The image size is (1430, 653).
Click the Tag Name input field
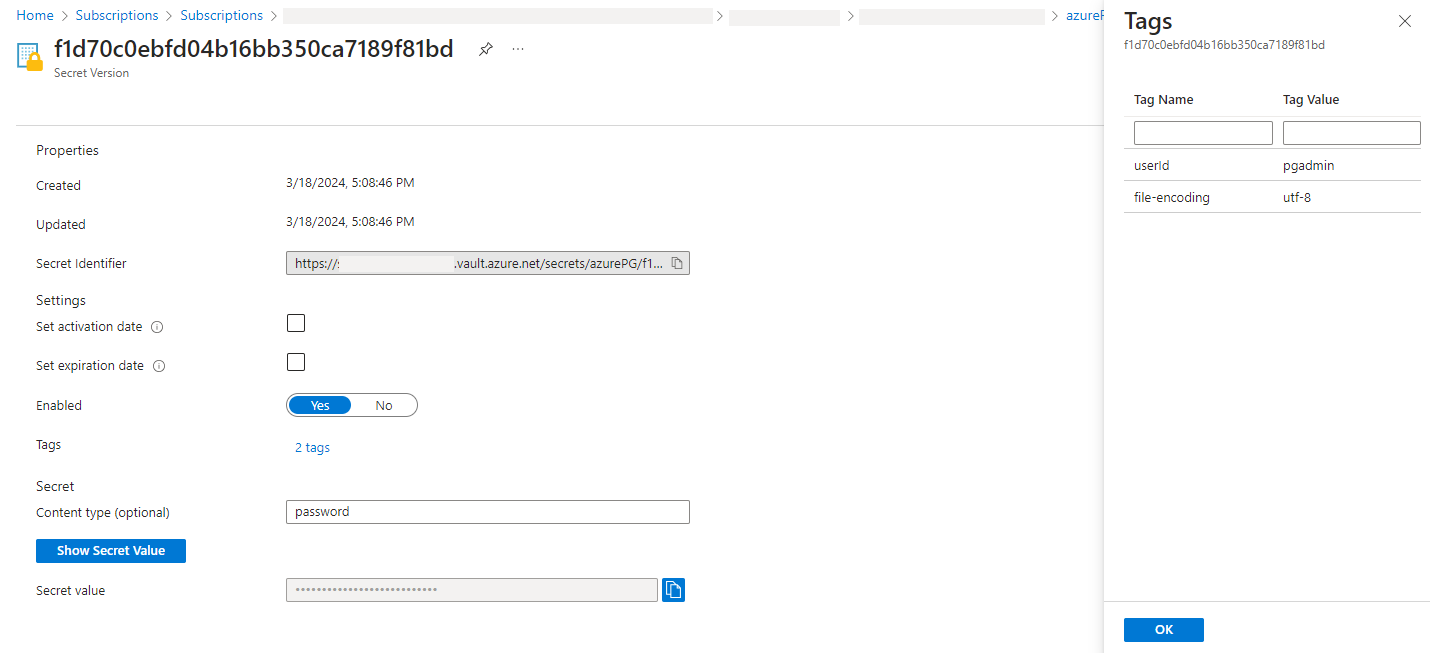coord(1203,133)
